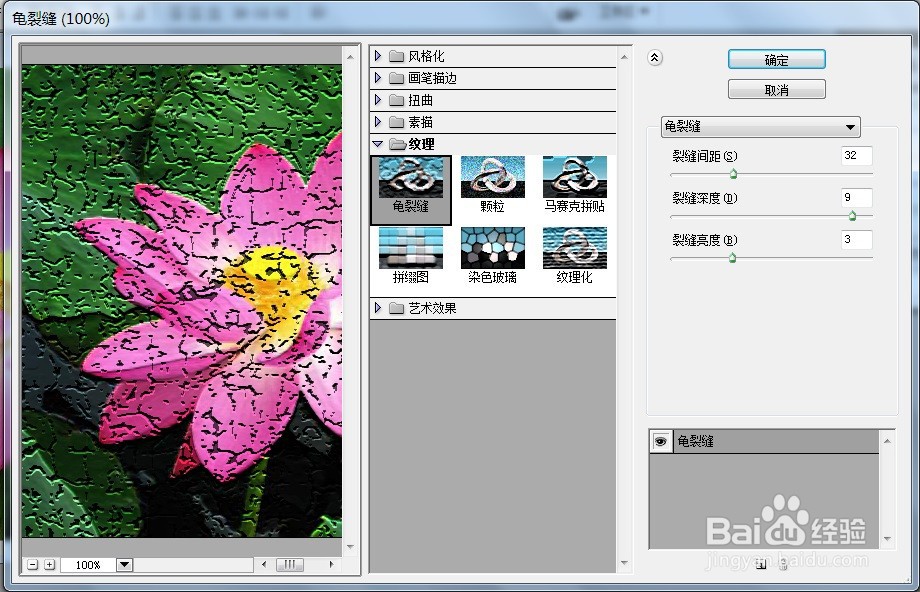The image size is (920, 592).
Task: Click the 画笔描边 folder icon
Action: pyautogui.click(x=397, y=78)
